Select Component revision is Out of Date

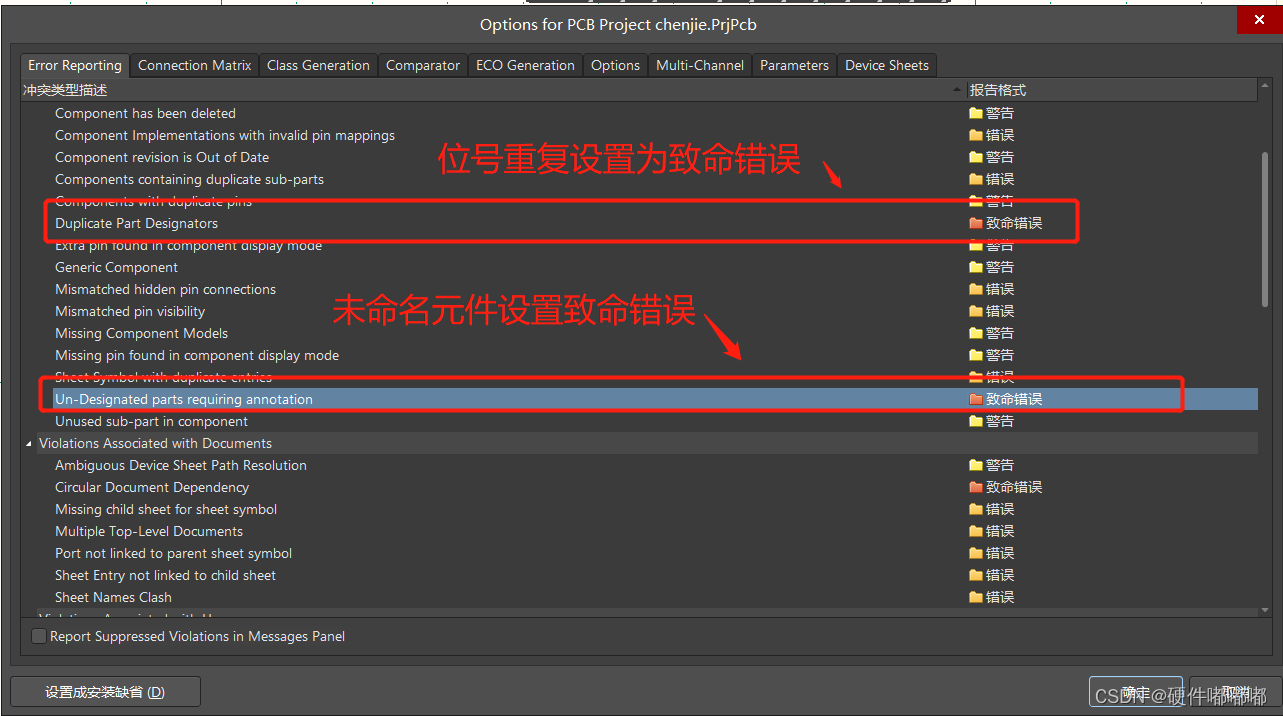[162, 157]
